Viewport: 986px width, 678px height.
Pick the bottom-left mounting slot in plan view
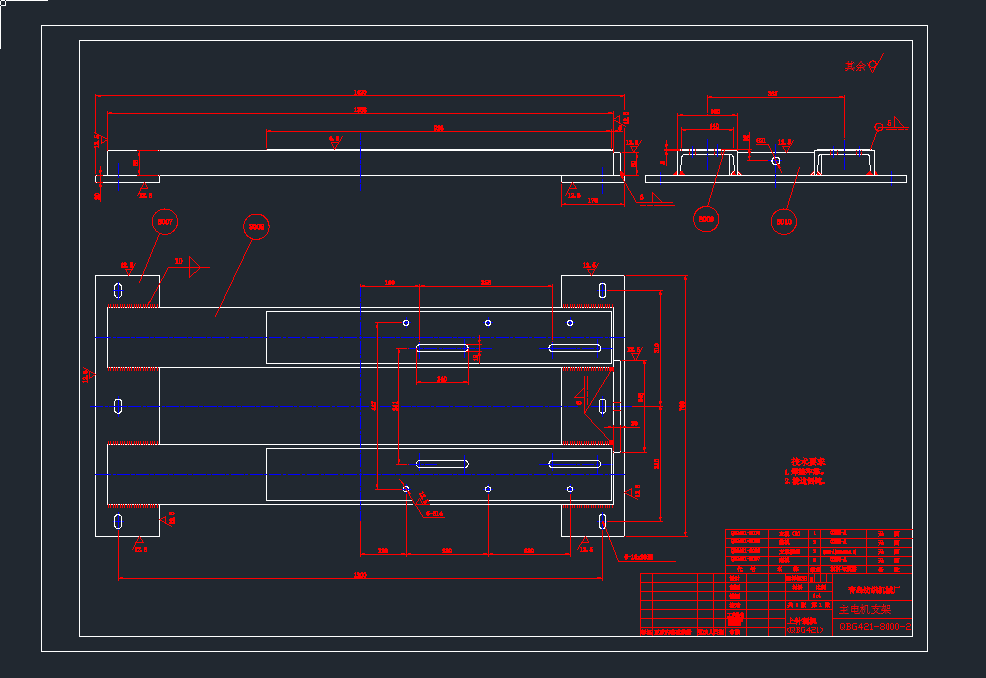click(119, 522)
